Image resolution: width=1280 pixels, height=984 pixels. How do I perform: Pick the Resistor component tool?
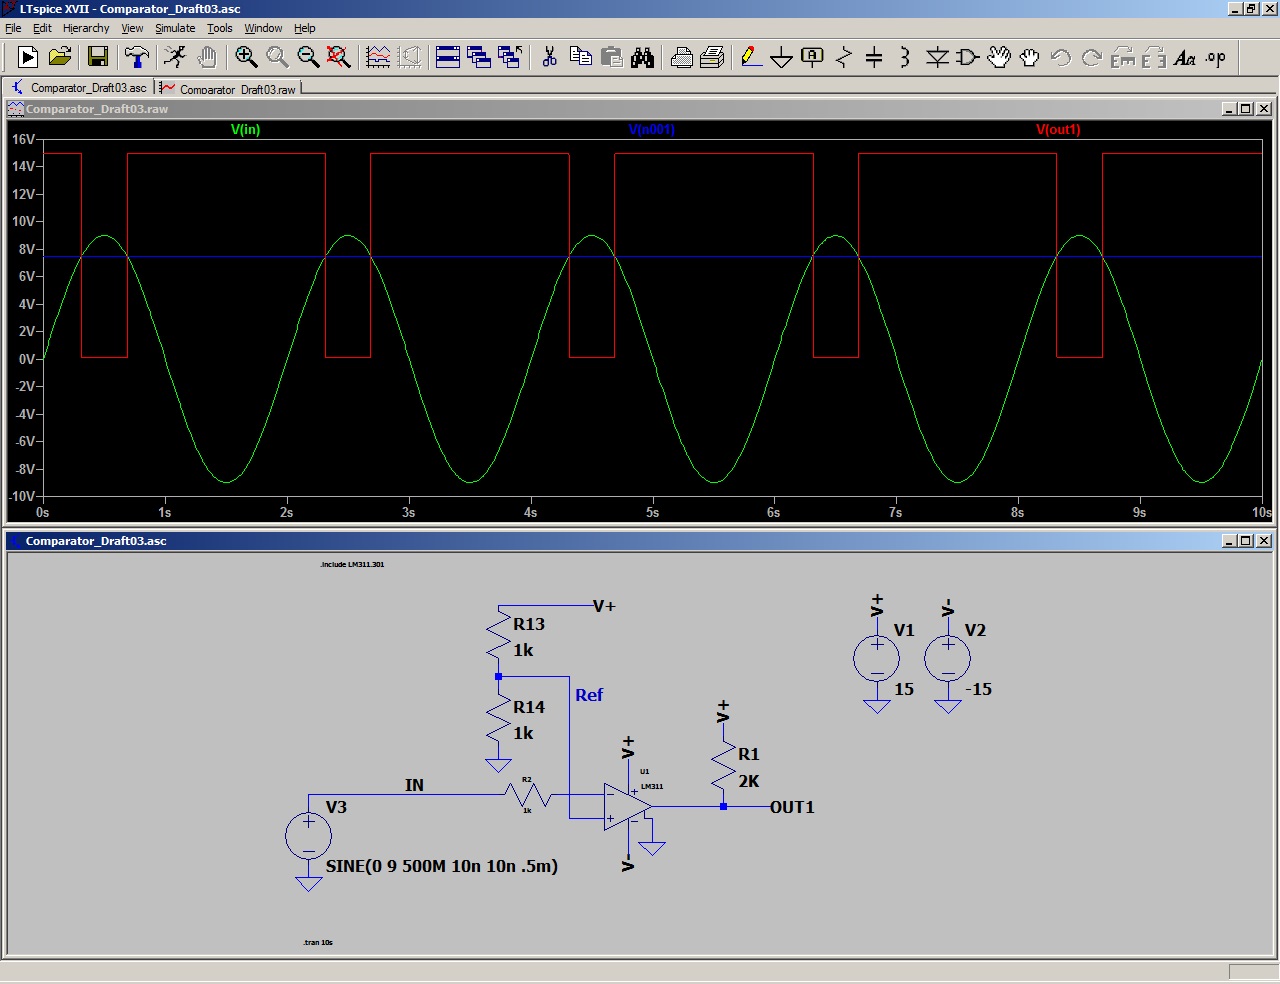tap(843, 57)
